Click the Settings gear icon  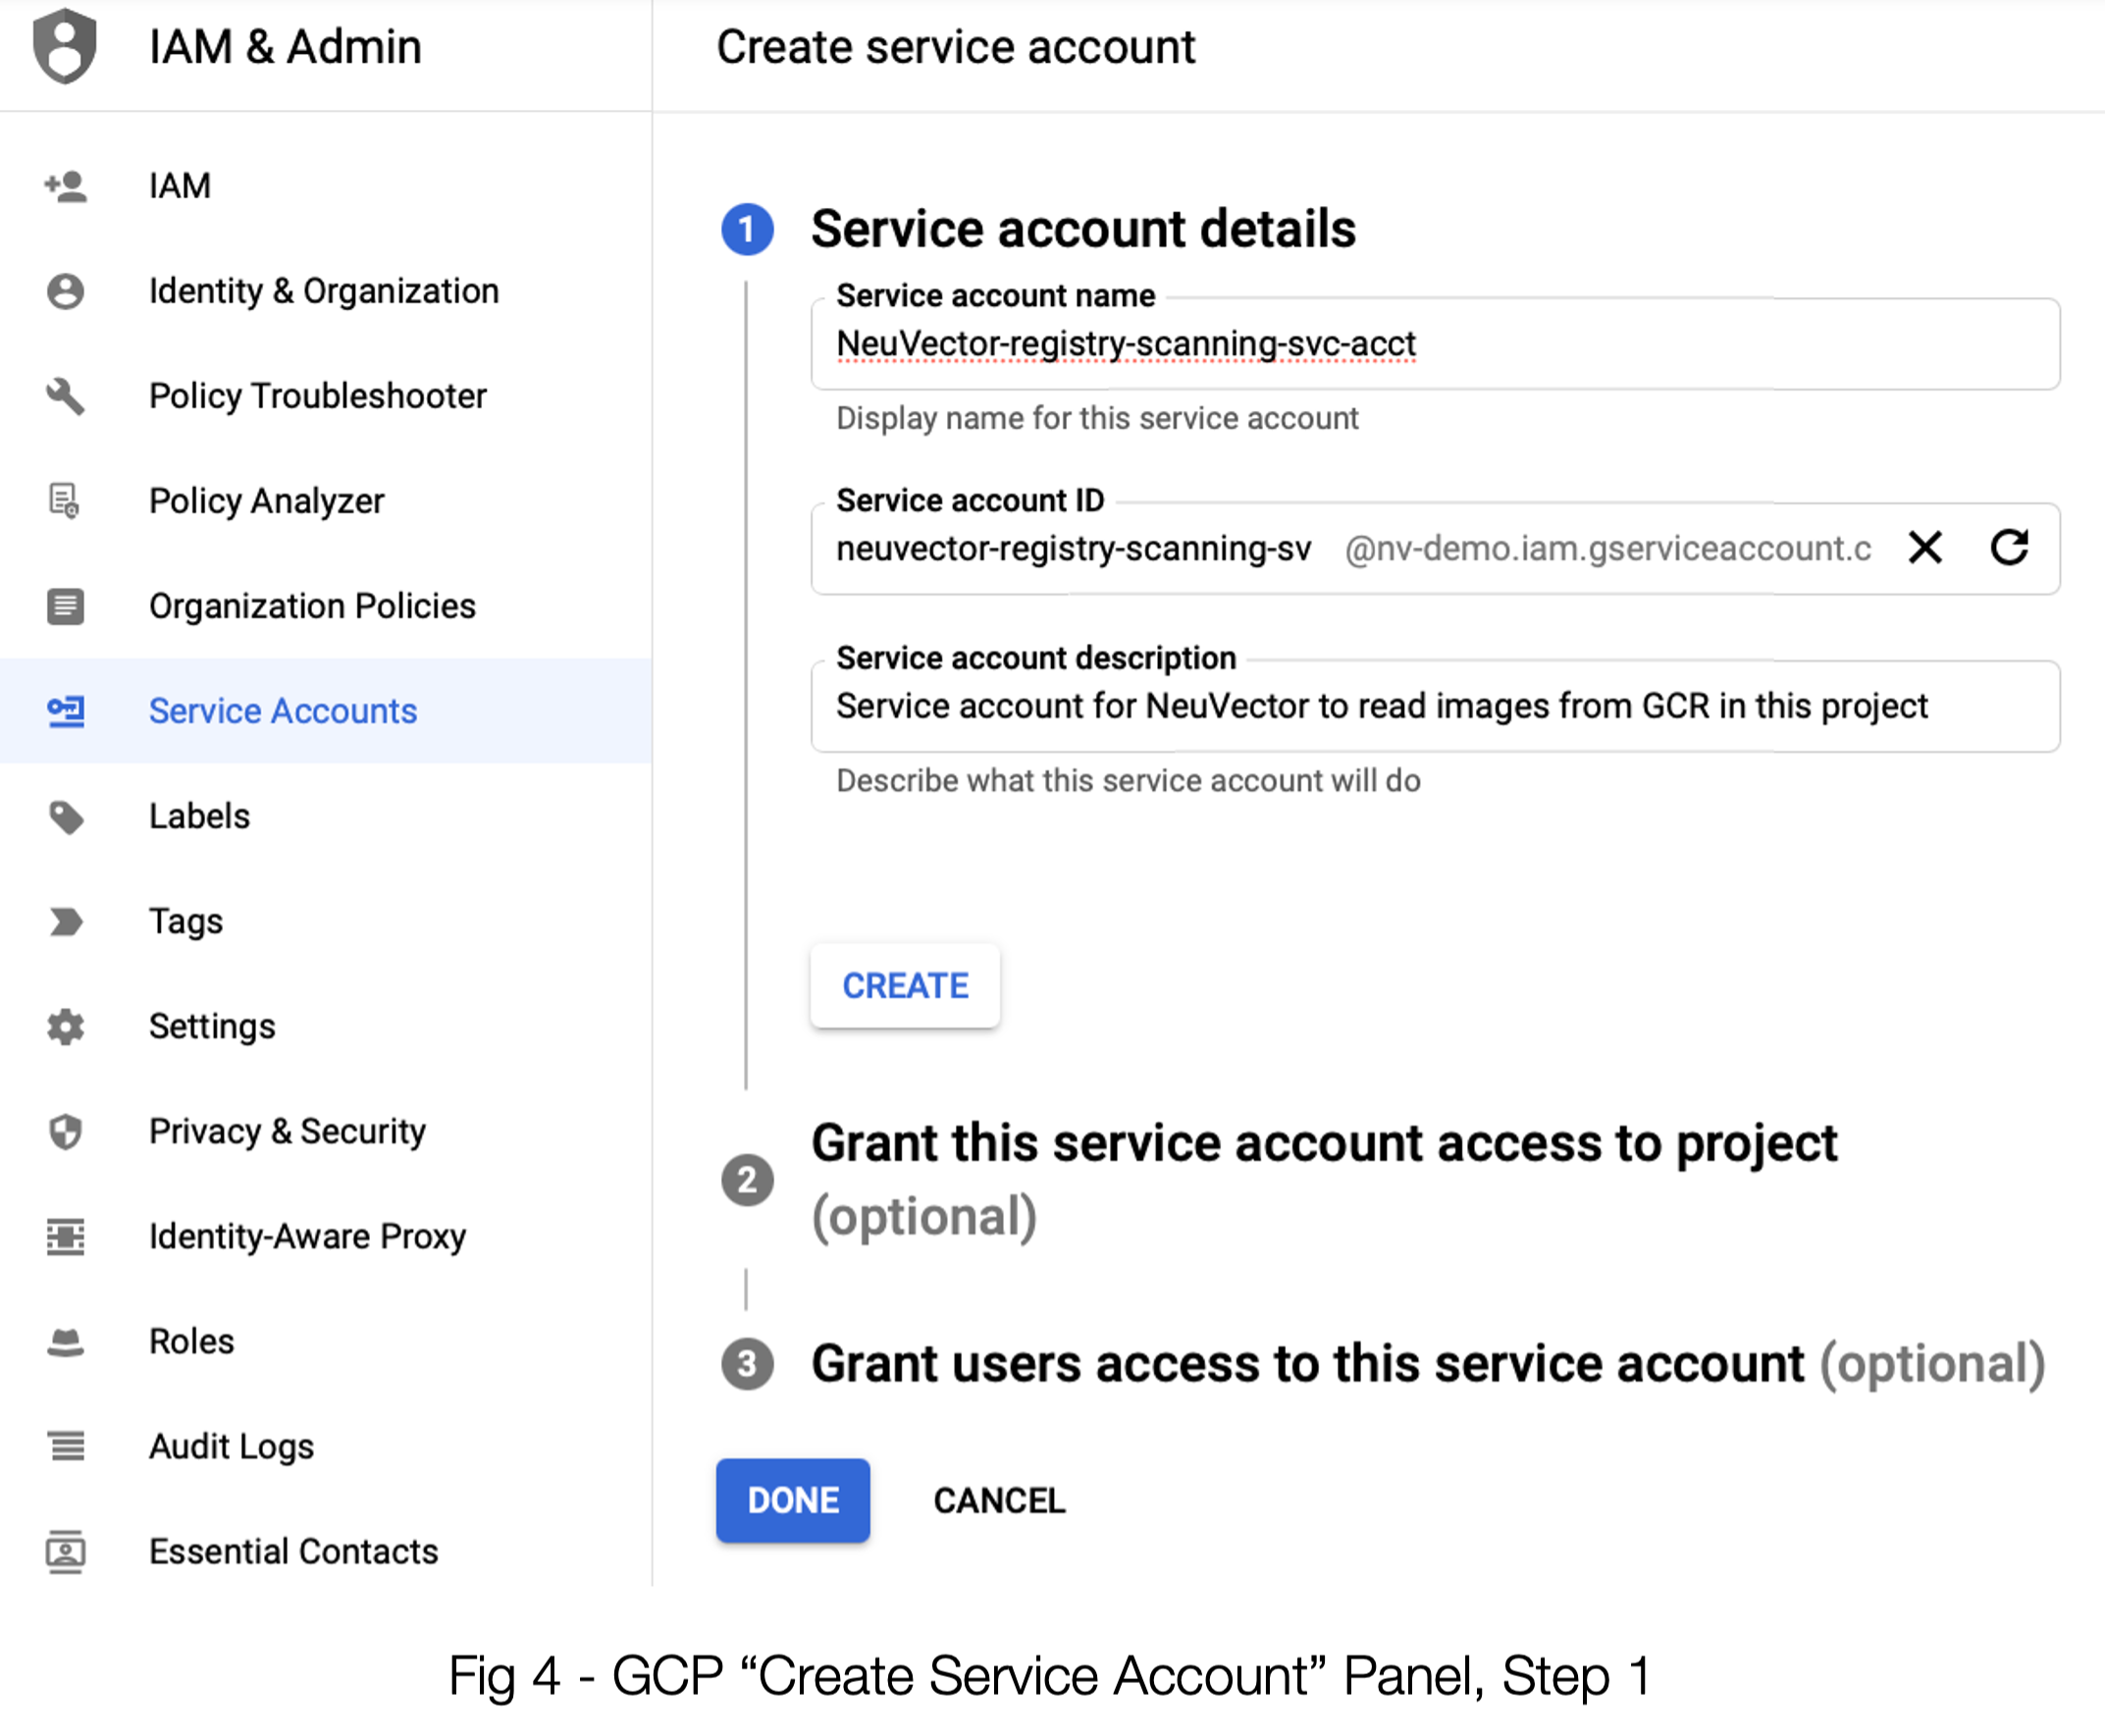pos(66,1027)
